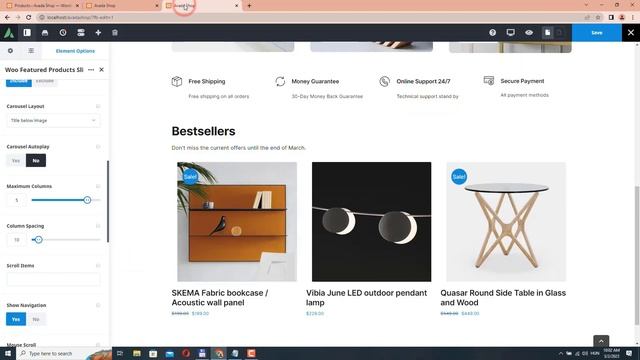Close the Woo Featured Products panel
The width and height of the screenshot is (640, 360).
pyautogui.click(x=102, y=70)
